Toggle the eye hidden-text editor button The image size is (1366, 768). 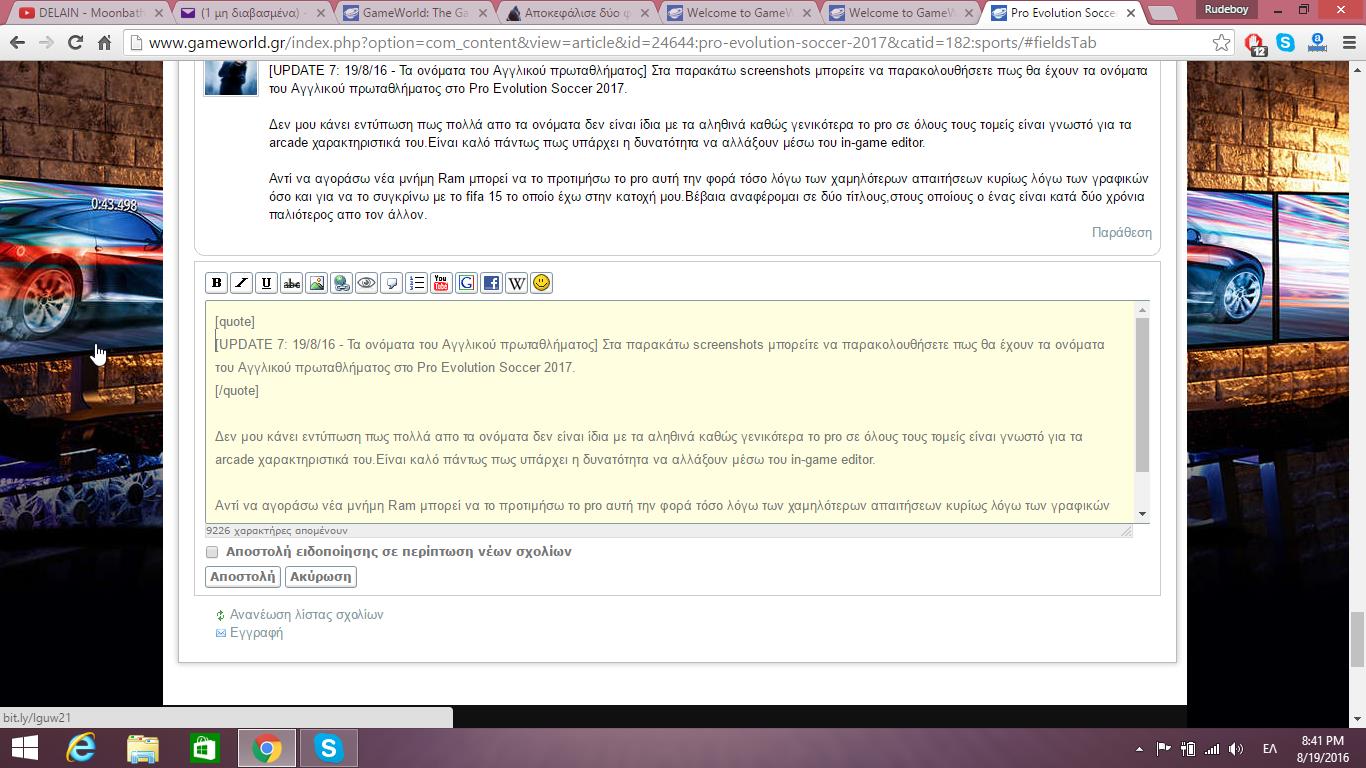[x=366, y=283]
